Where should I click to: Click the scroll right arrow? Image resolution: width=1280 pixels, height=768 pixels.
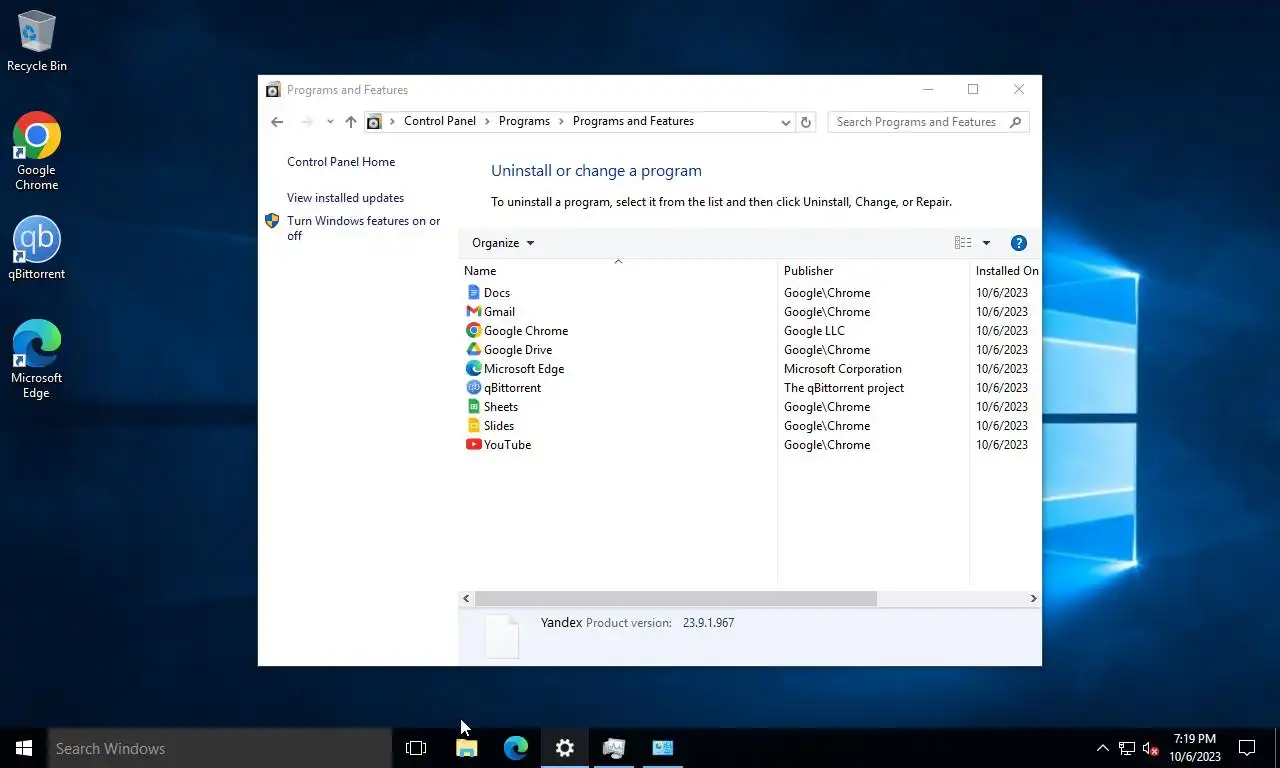[1033, 598]
